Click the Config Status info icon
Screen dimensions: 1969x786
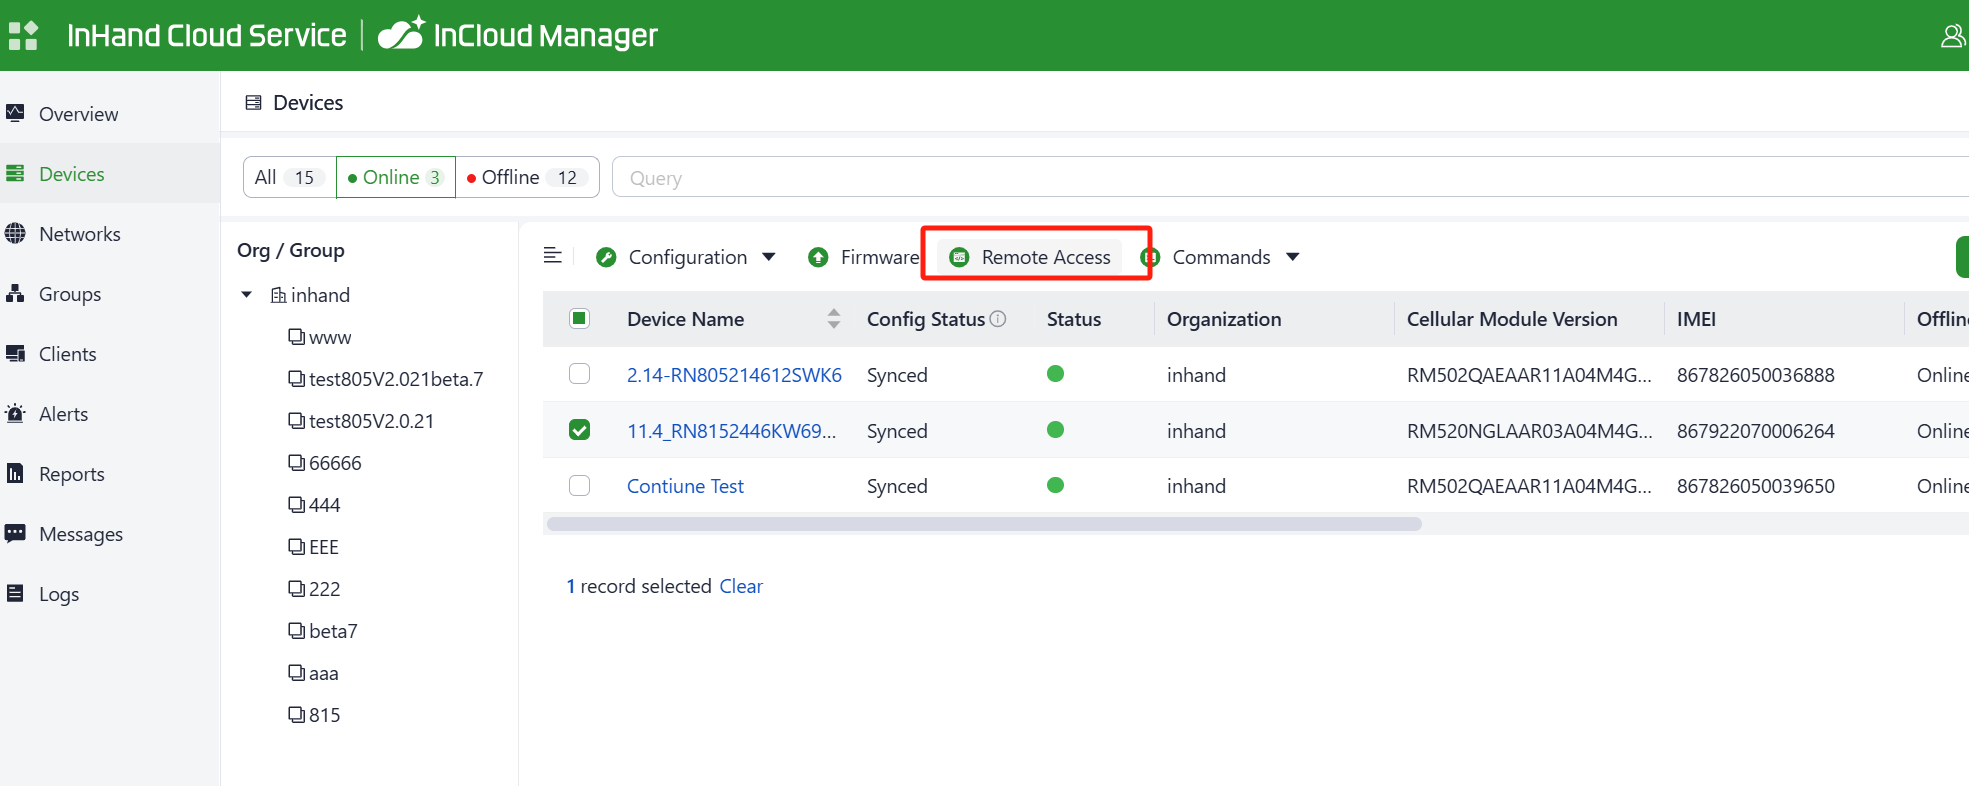pos(997,319)
